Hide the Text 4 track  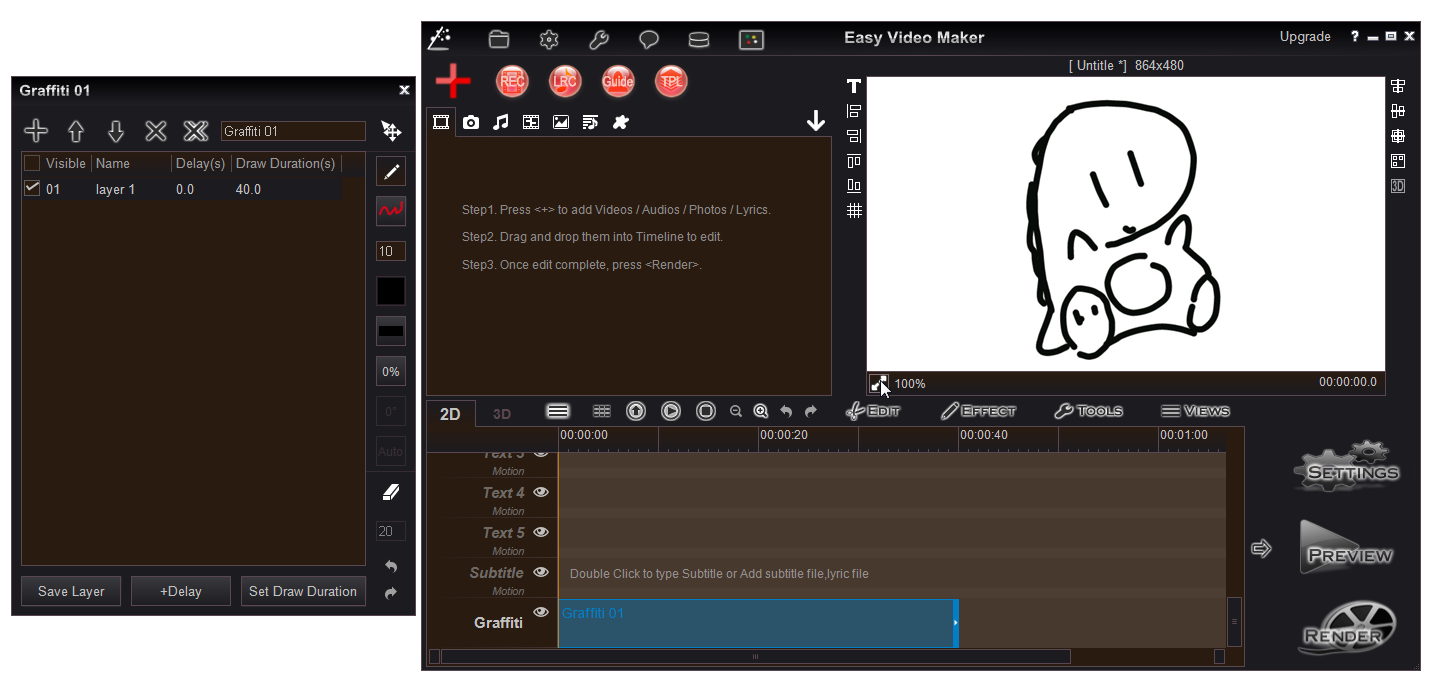coord(541,492)
